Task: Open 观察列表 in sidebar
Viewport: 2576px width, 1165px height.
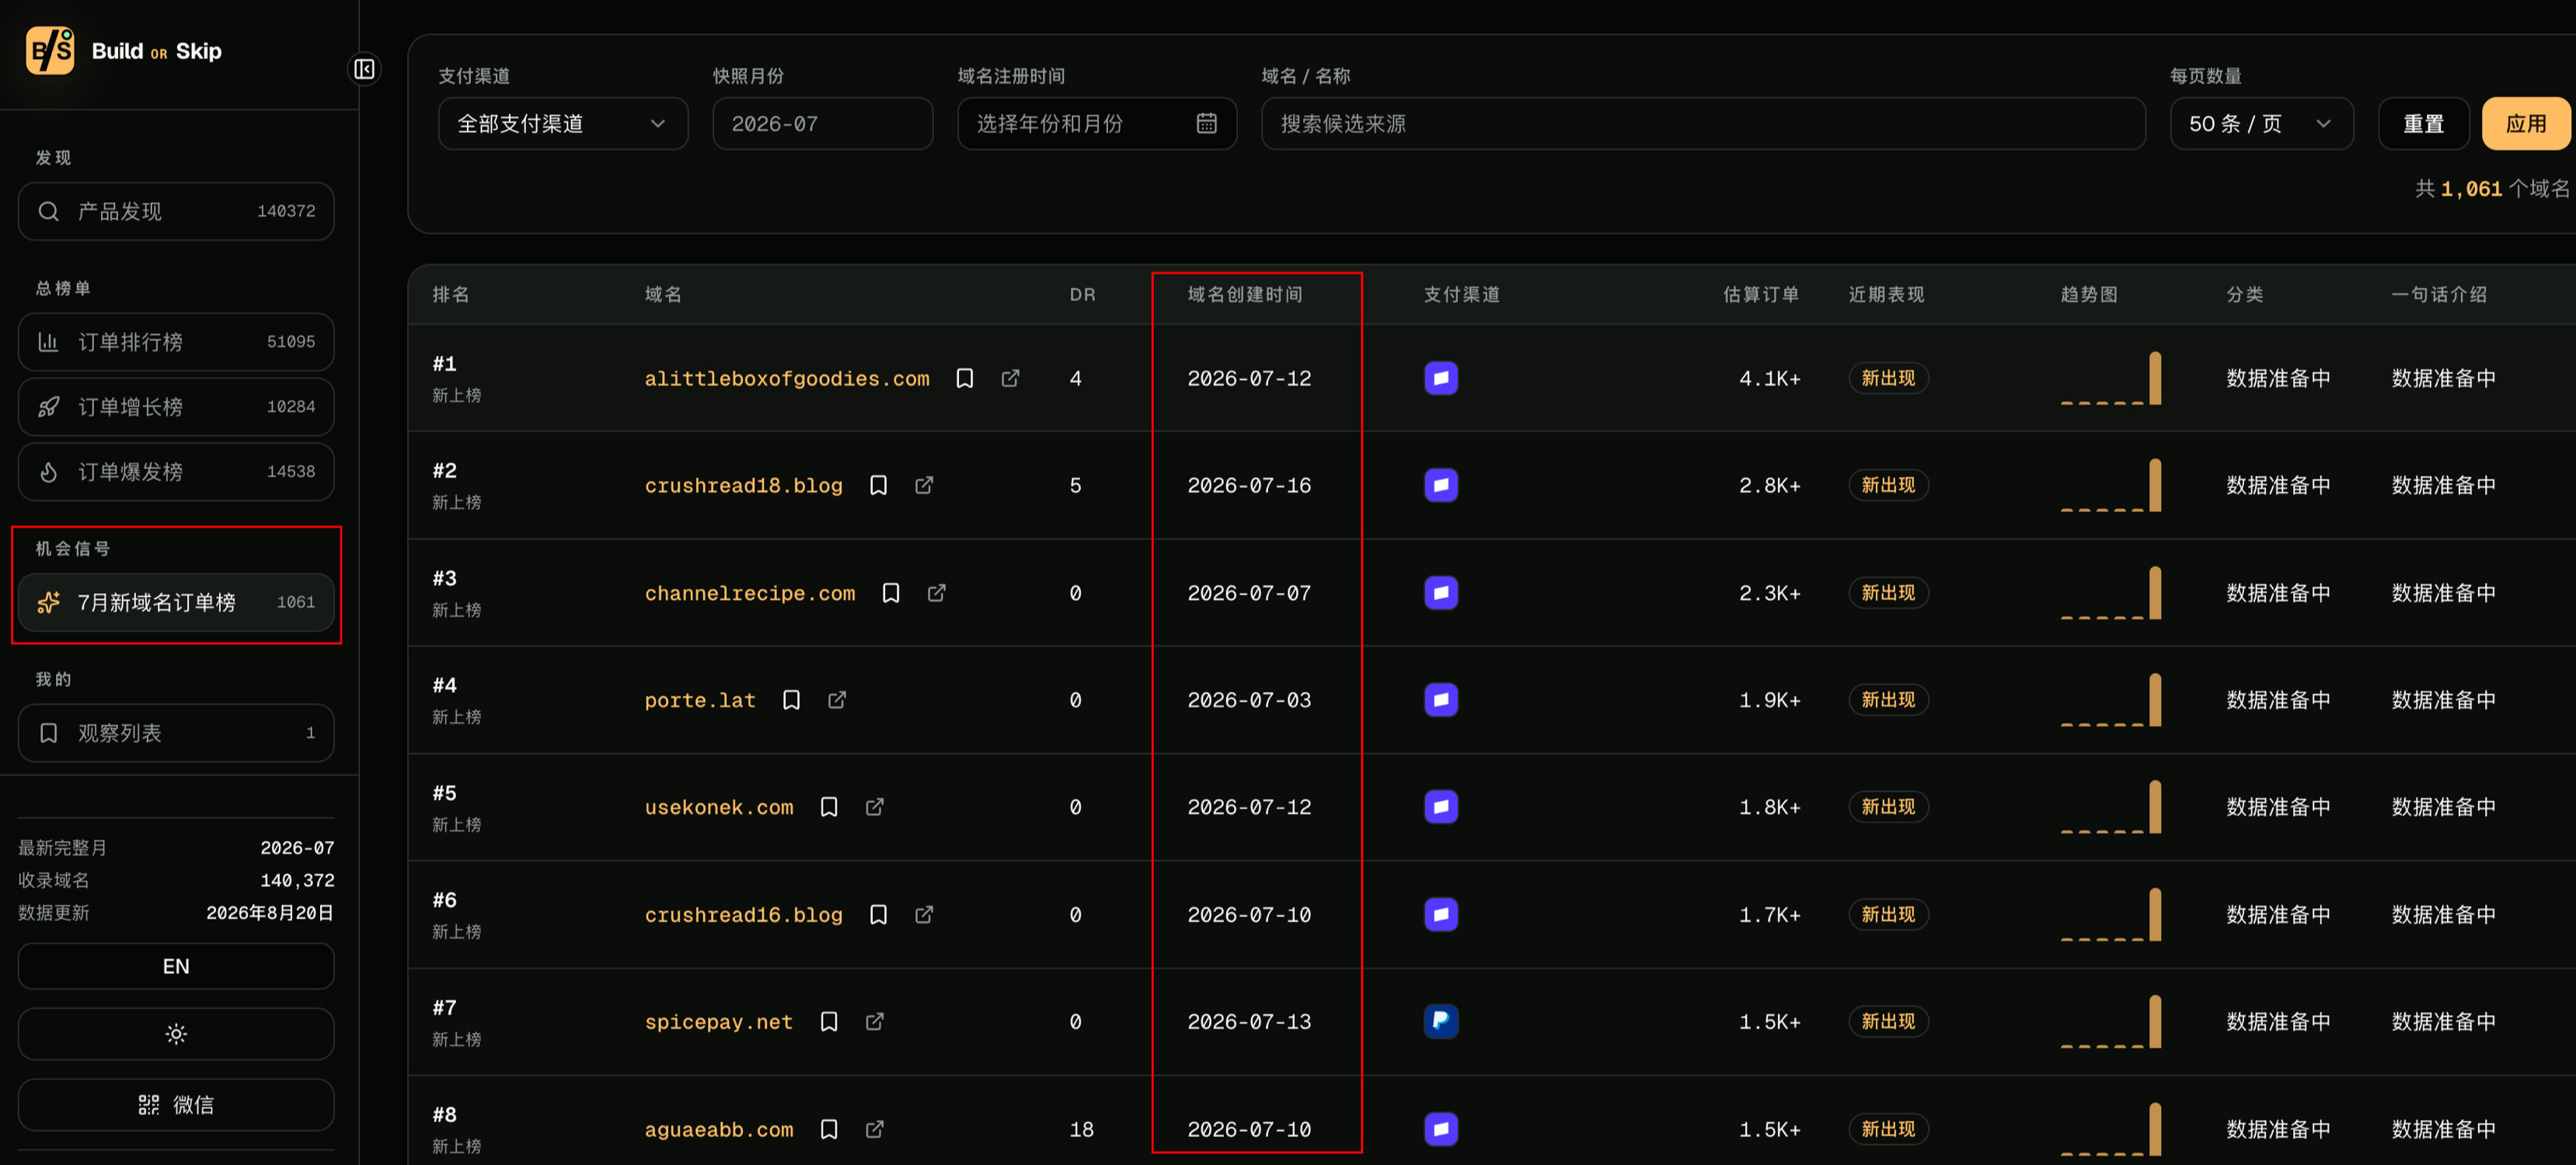Action: 176,733
